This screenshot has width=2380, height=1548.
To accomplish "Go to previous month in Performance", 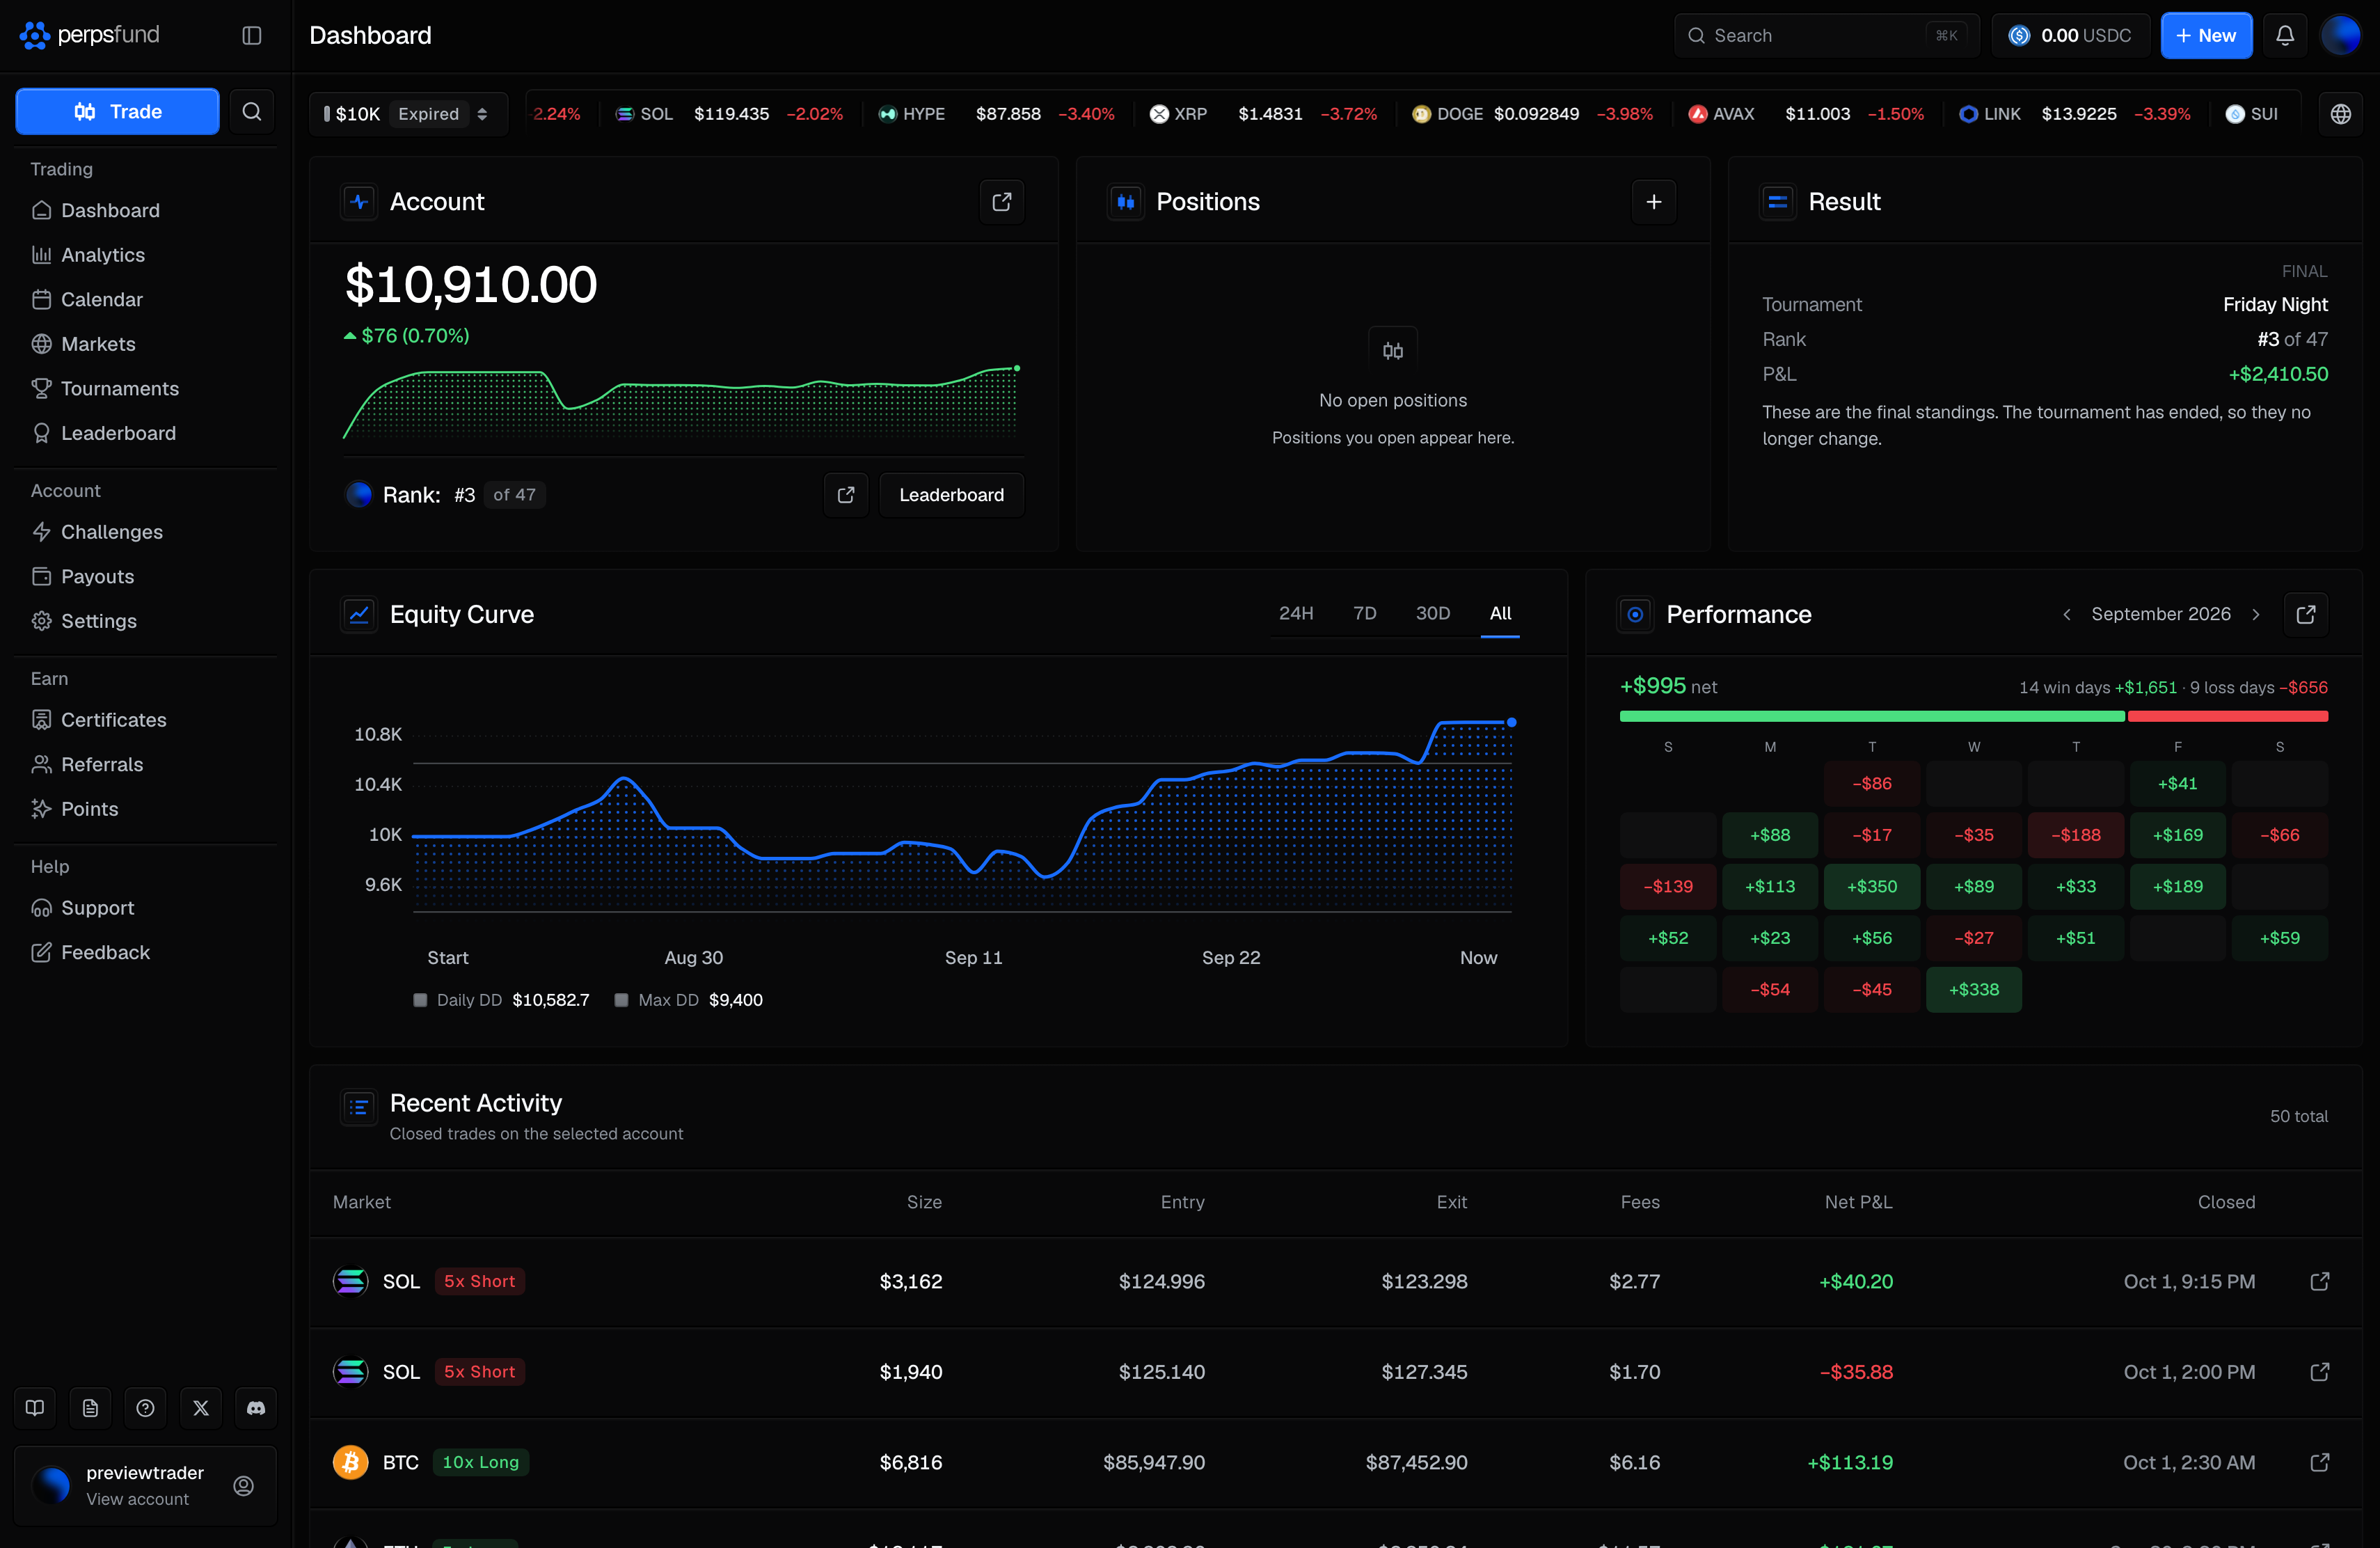I will point(2067,614).
